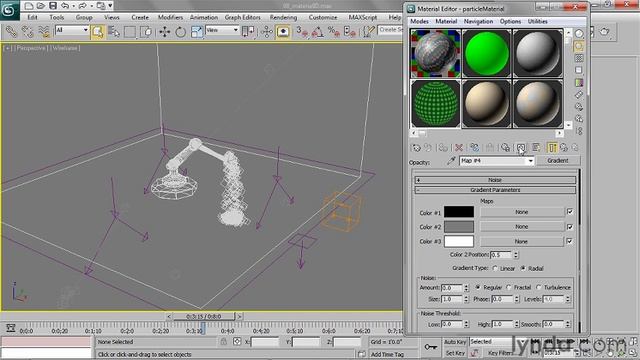Screen dimensions: 640x360
Task: Click Rectangular Selection Region icon
Action: (x=130, y=32)
